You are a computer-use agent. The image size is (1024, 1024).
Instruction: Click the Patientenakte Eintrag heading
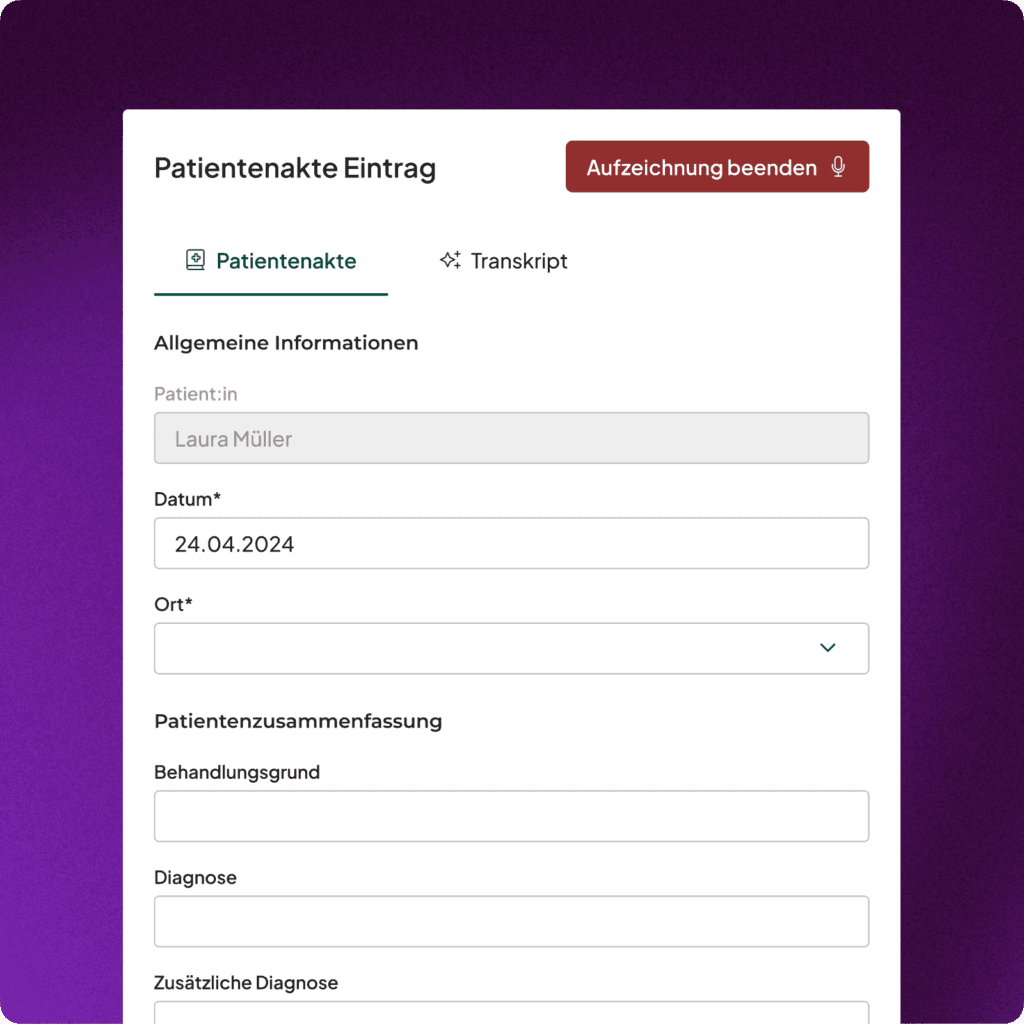coord(295,168)
